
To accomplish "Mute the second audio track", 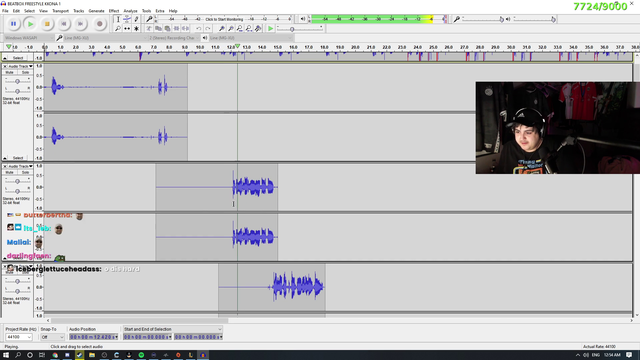I will point(10,172).
